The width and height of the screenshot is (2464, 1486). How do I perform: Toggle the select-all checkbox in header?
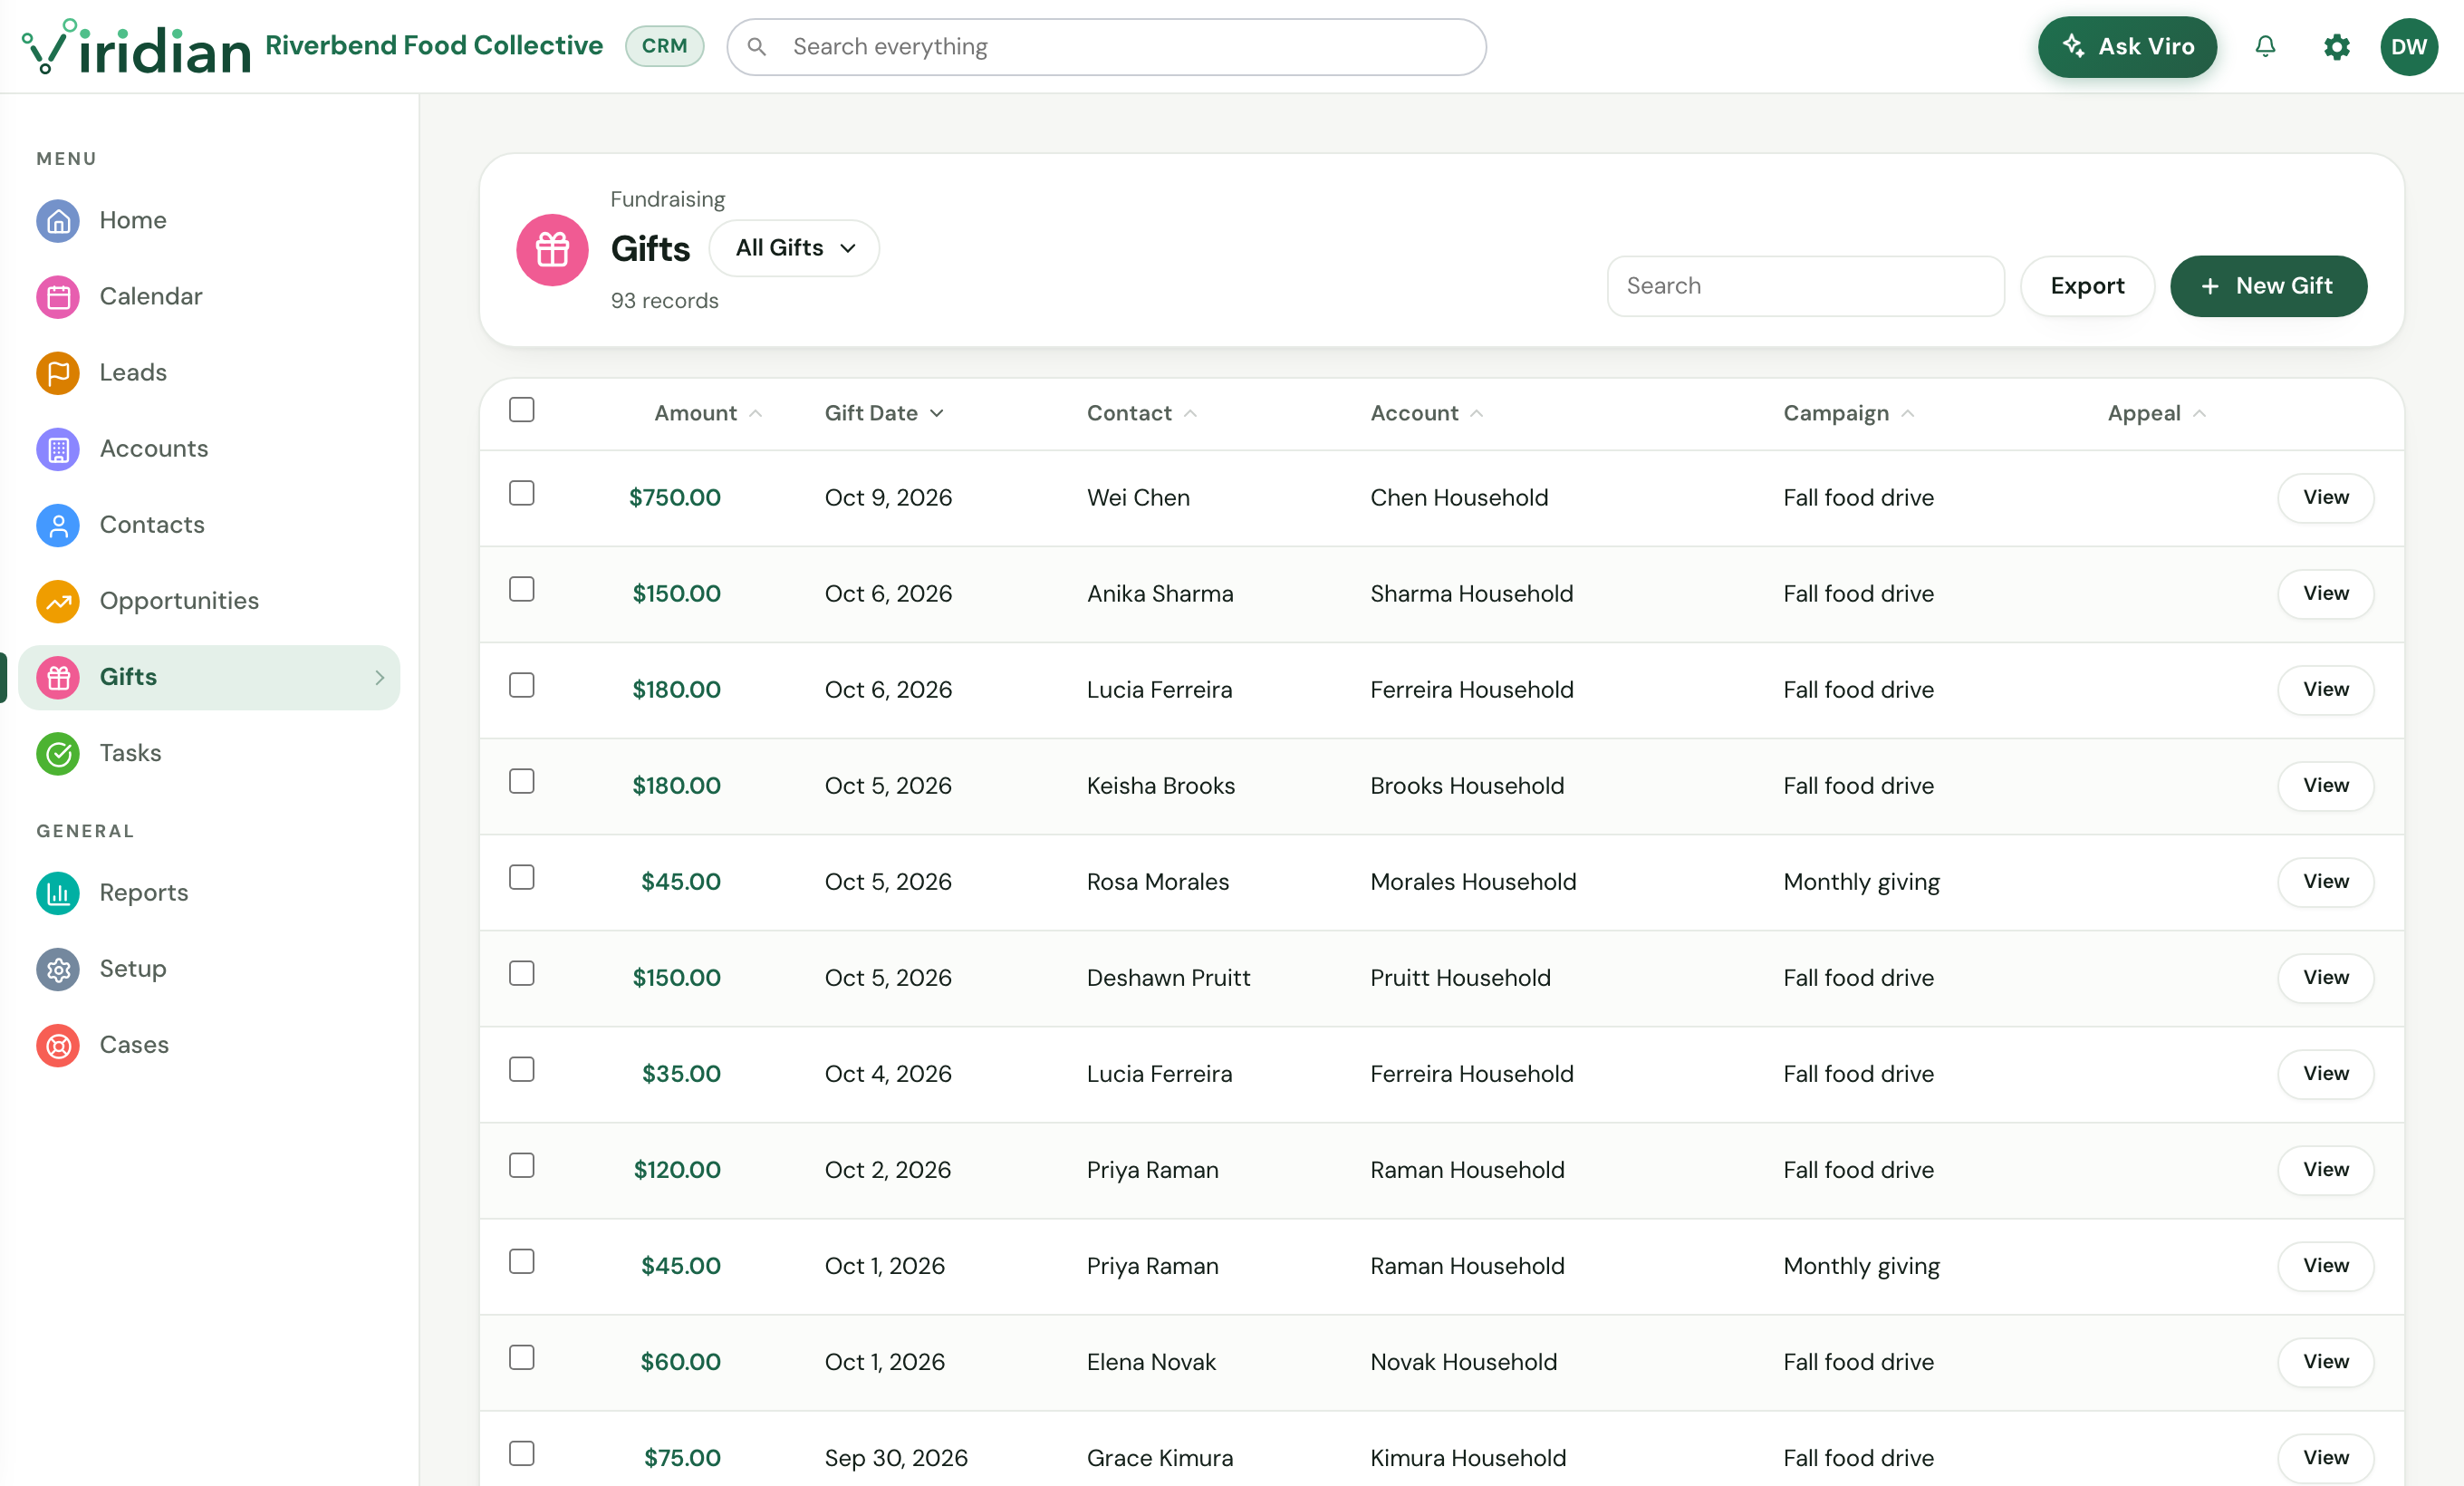(x=522, y=410)
